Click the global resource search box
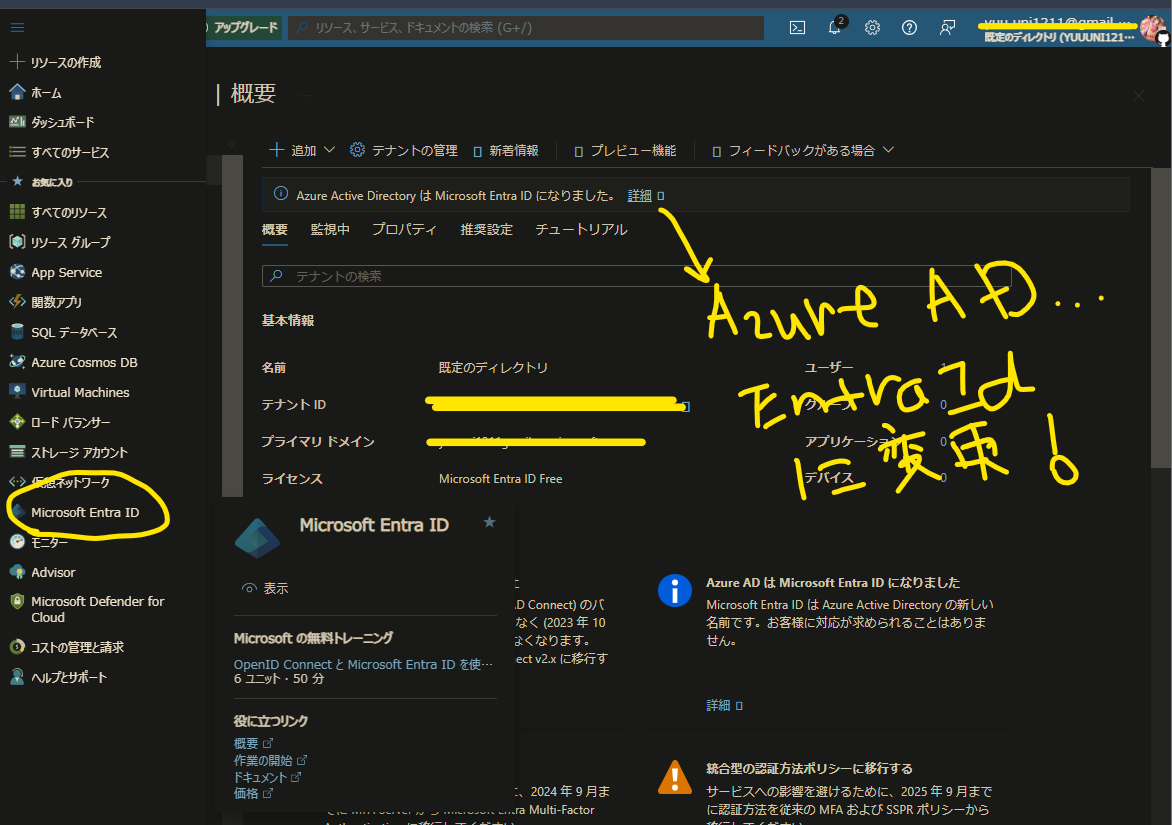 pos(526,28)
